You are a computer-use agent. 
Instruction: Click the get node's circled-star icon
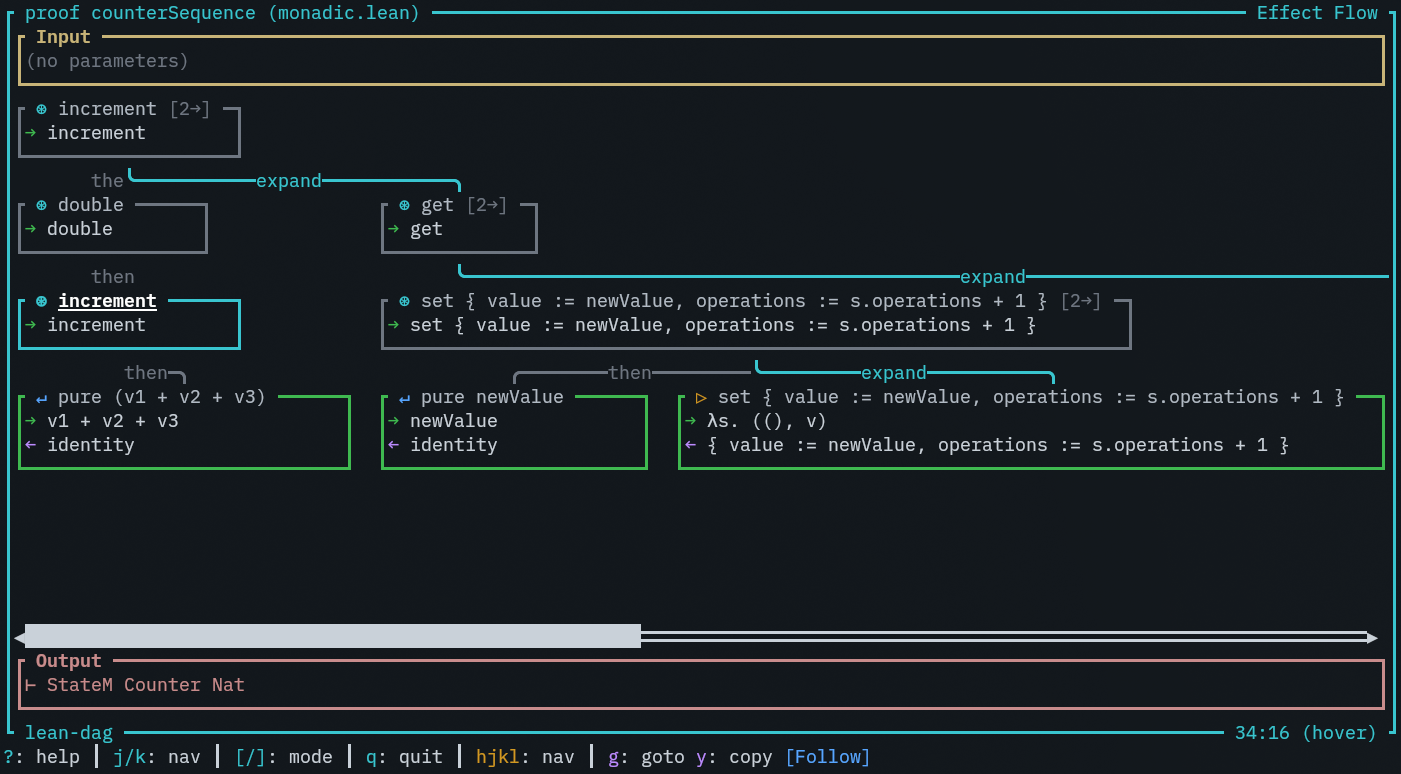(x=404, y=205)
